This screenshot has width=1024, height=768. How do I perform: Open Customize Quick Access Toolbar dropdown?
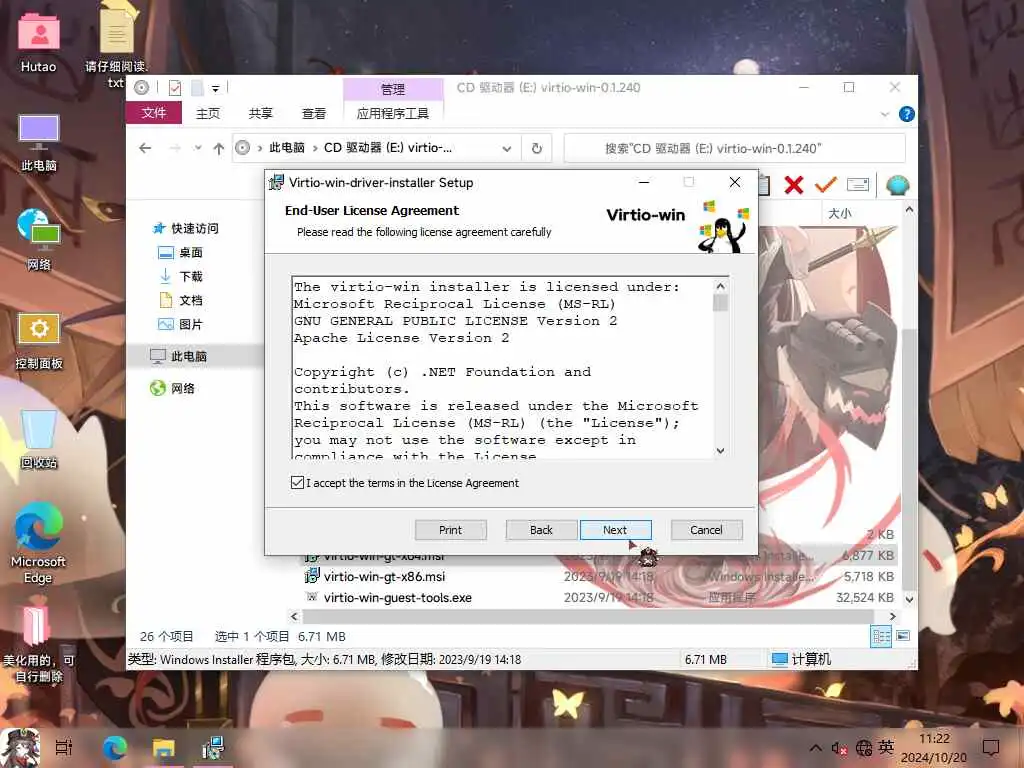[216, 88]
